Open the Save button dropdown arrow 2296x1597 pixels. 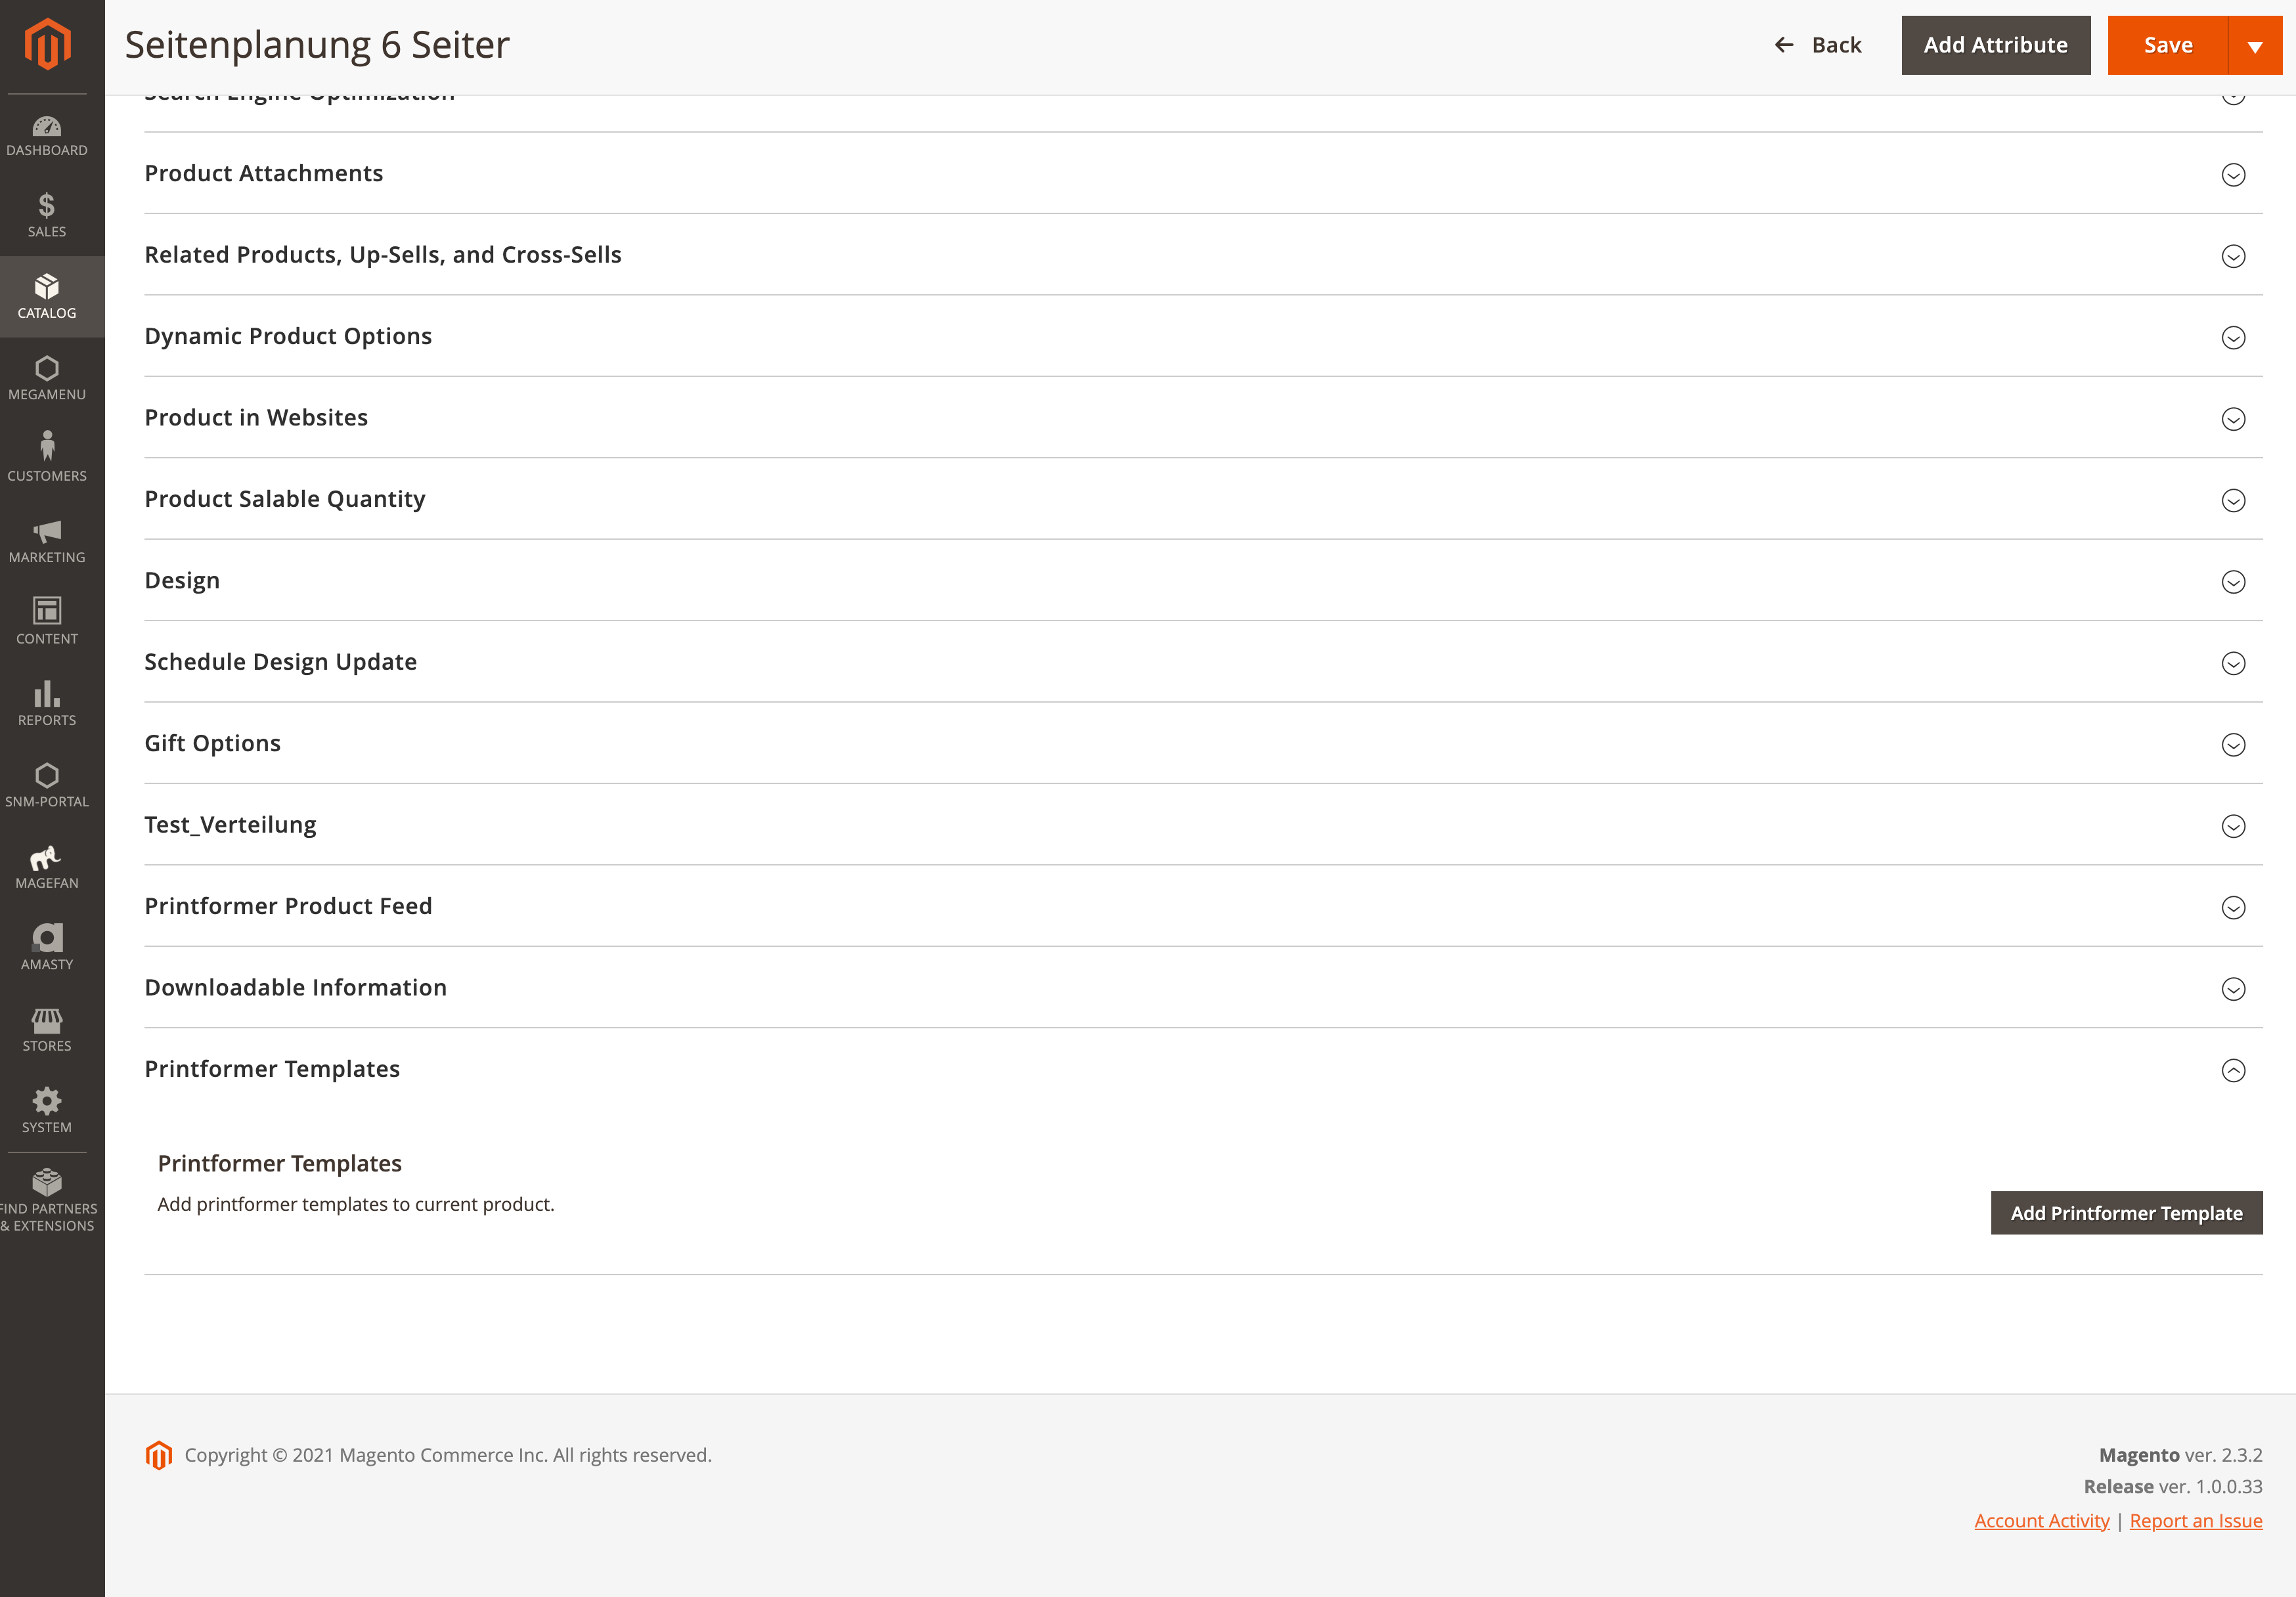click(2254, 46)
